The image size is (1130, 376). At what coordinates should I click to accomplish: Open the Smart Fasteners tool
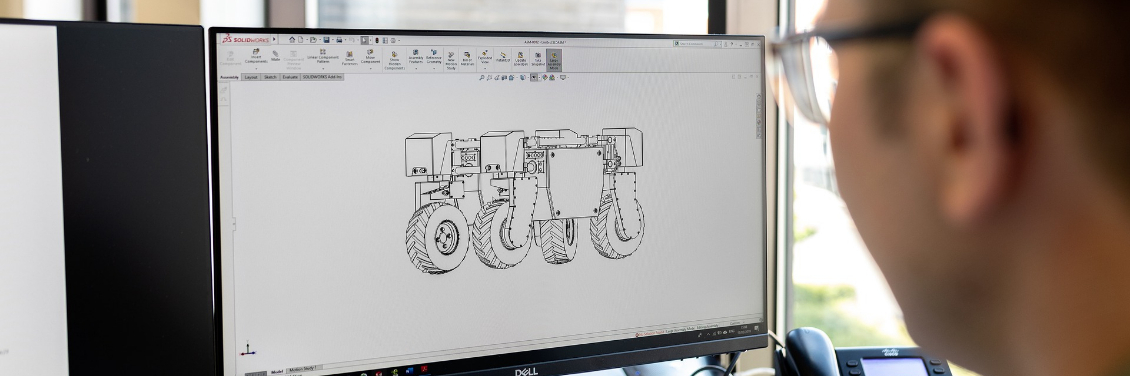(350, 58)
